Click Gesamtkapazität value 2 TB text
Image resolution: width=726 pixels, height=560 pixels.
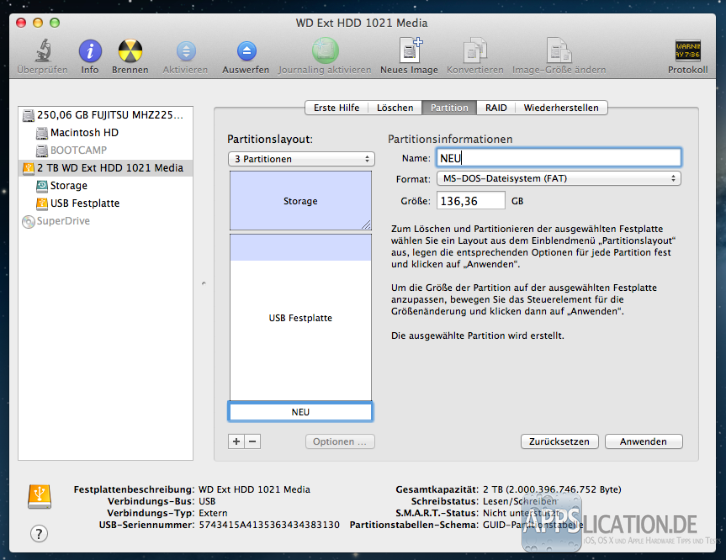[x=552, y=490]
